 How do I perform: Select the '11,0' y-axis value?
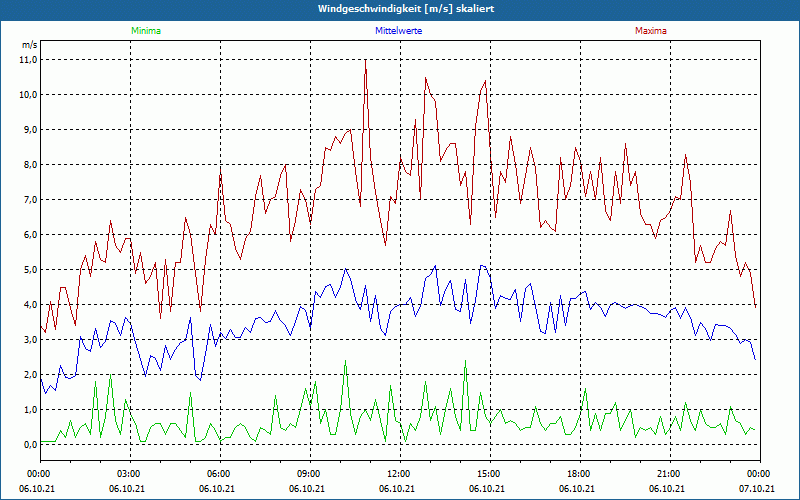[x=30, y=60]
